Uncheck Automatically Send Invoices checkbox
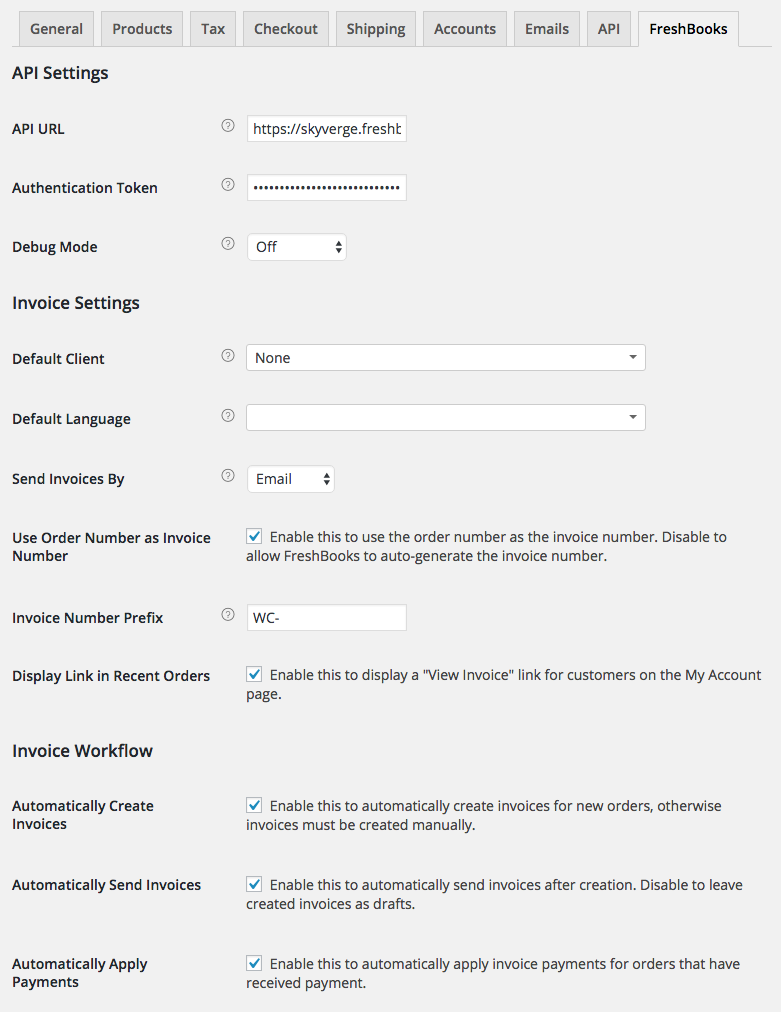This screenshot has width=781, height=1012. click(254, 884)
